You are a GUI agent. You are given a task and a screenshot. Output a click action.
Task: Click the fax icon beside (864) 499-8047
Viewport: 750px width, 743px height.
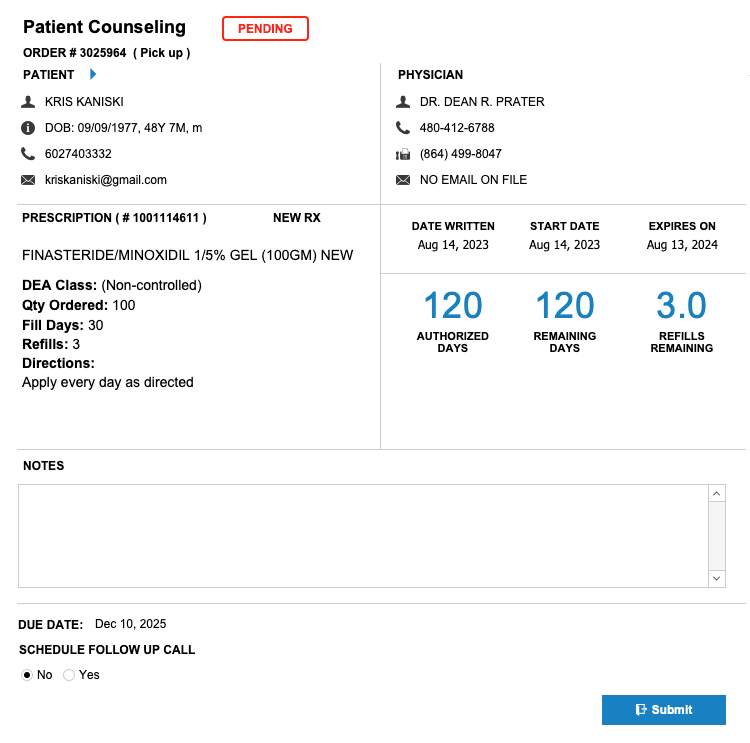pos(403,154)
